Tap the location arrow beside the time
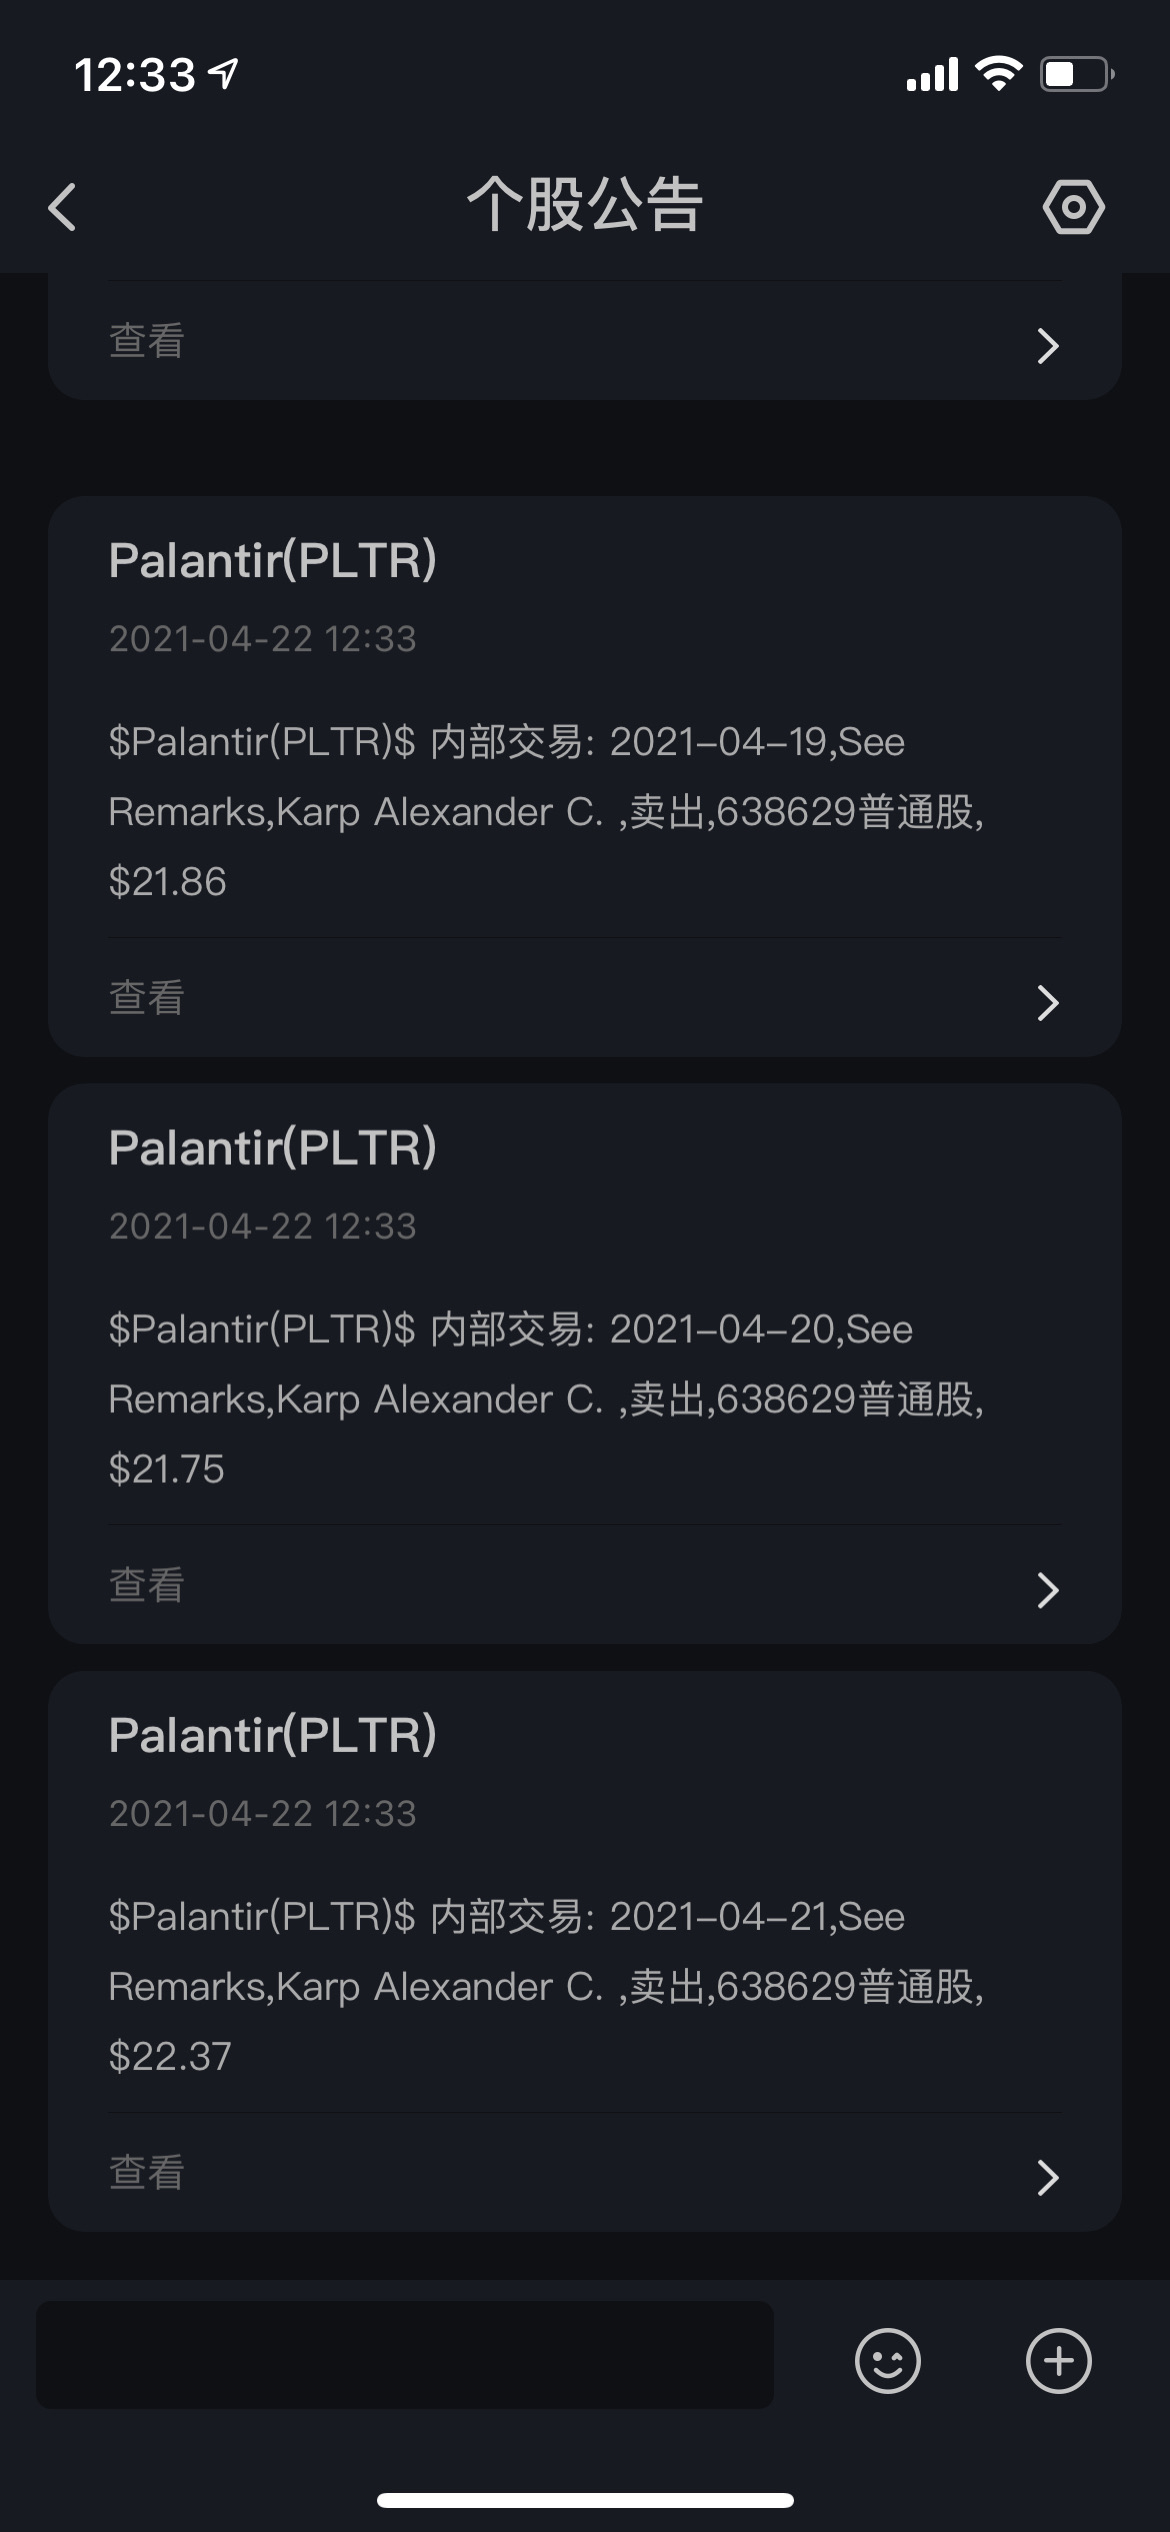The height and width of the screenshot is (2532, 1170). click(x=222, y=73)
